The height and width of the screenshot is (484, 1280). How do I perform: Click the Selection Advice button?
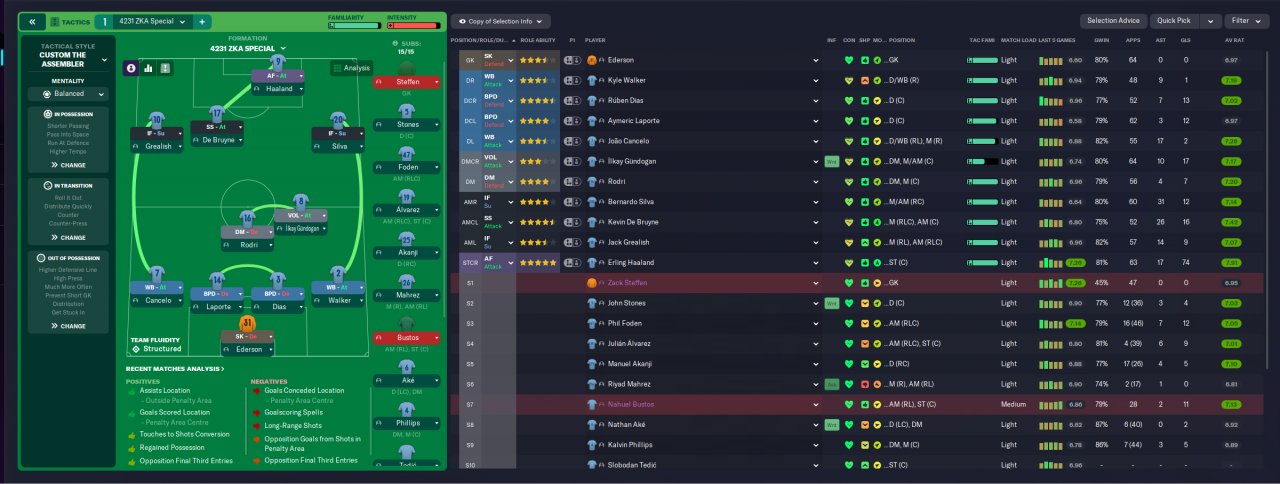click(x=1113, y=20)
